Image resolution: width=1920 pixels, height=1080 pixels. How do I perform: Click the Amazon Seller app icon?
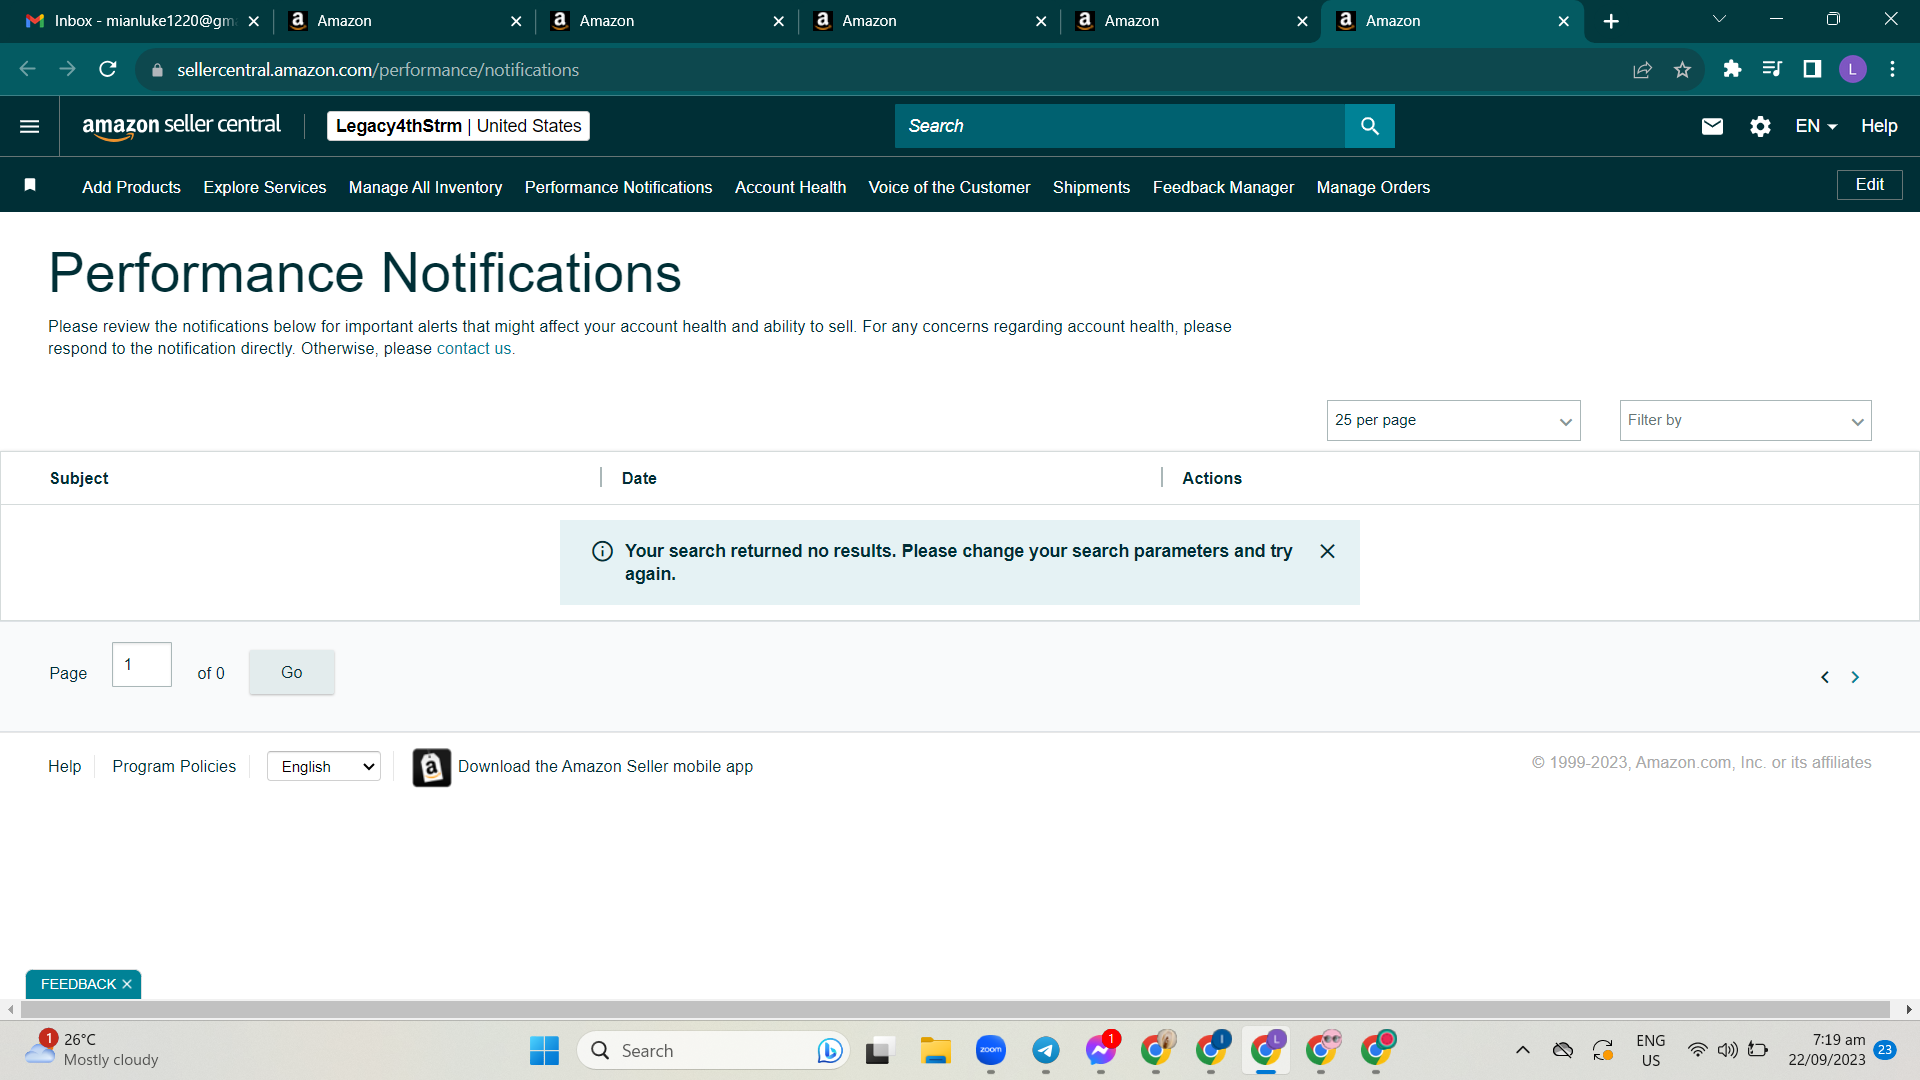(x=431, y=767)
